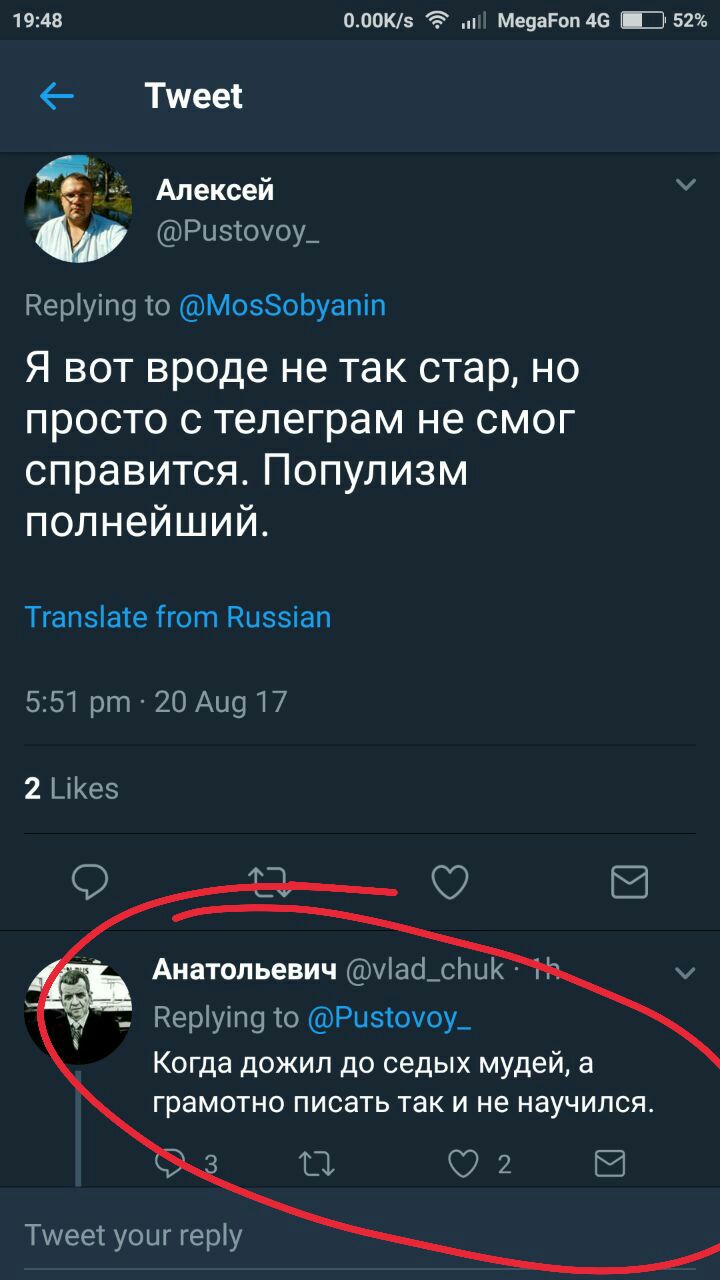
Task: Tap the back arrow in the header
Action: pos(57,96)
